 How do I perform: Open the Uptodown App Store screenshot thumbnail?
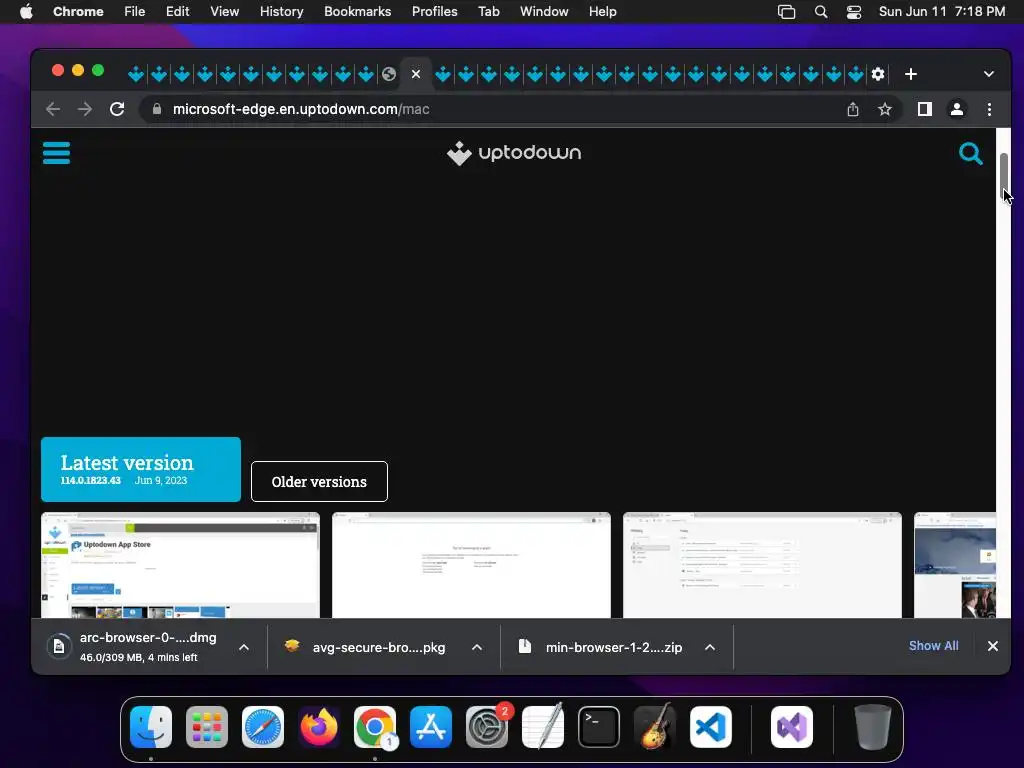point(180,566)
